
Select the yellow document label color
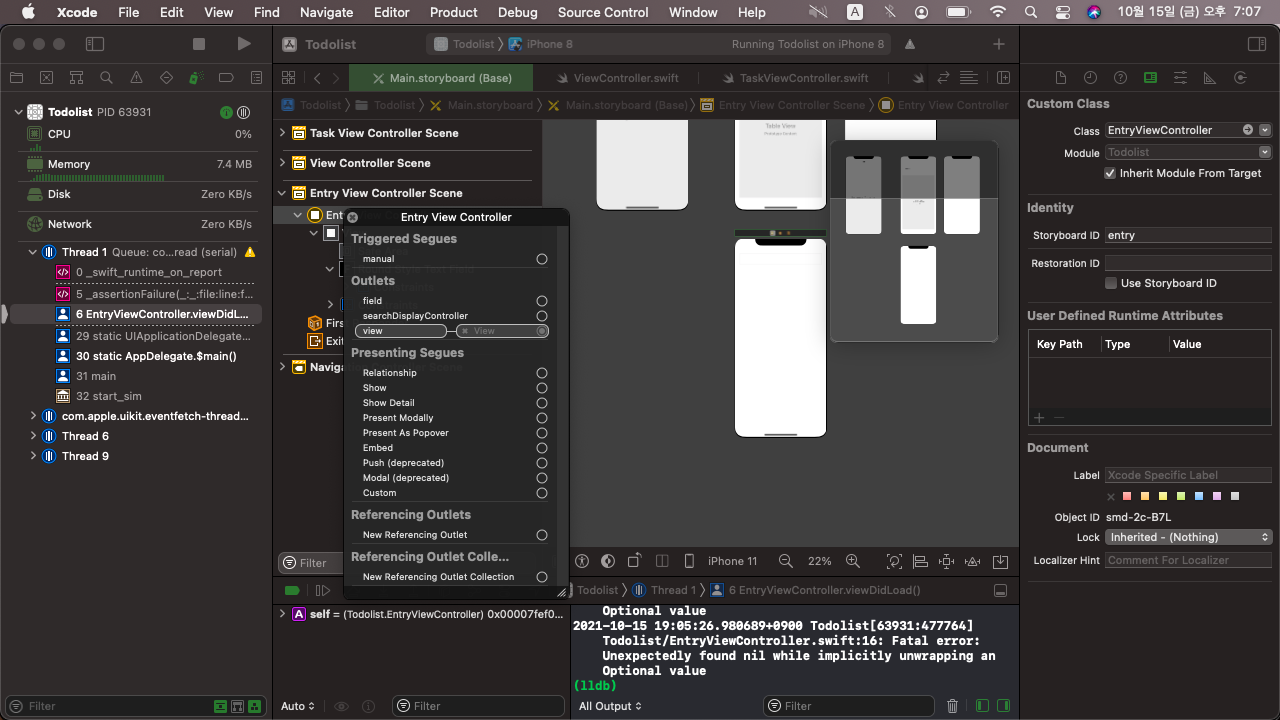pos(1163,496)
